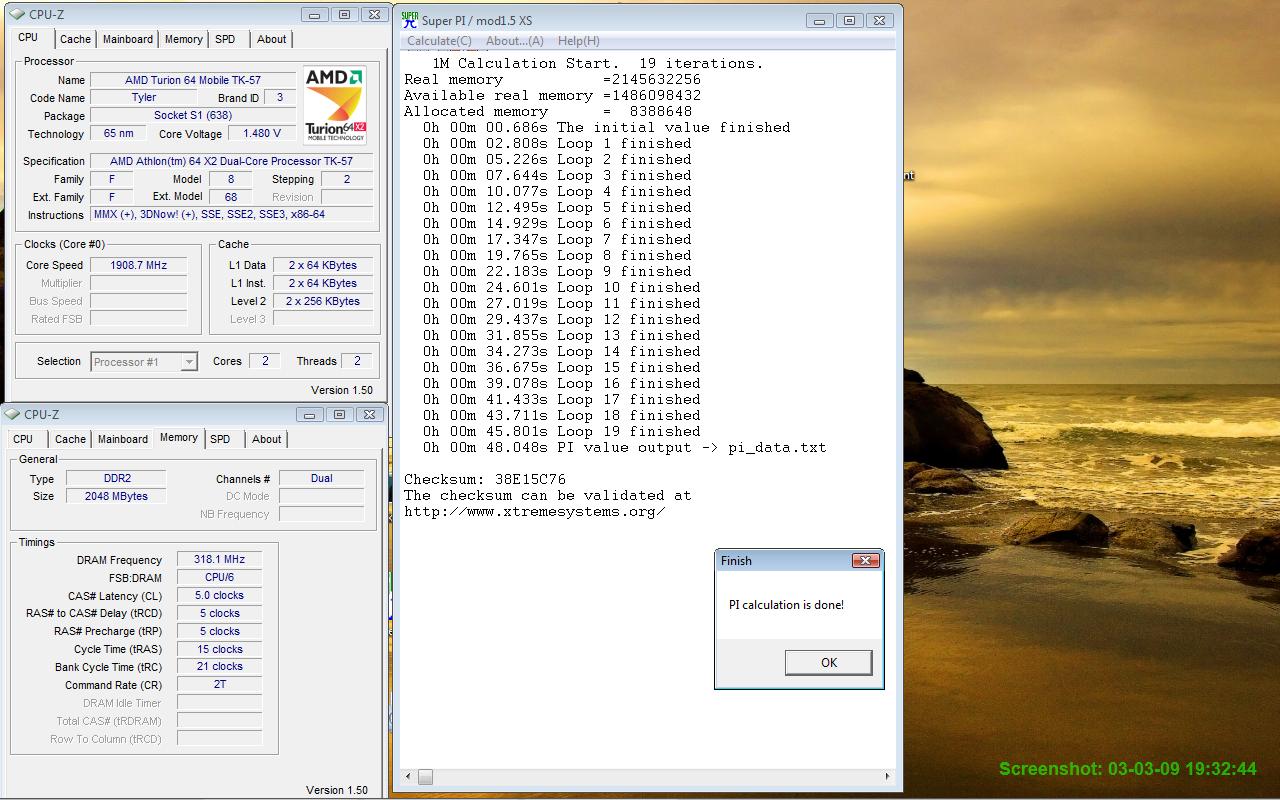Click the "Loop 19 finished" line in Super PI
This screenshot has height=800, width=1280.
pos(561,431)
